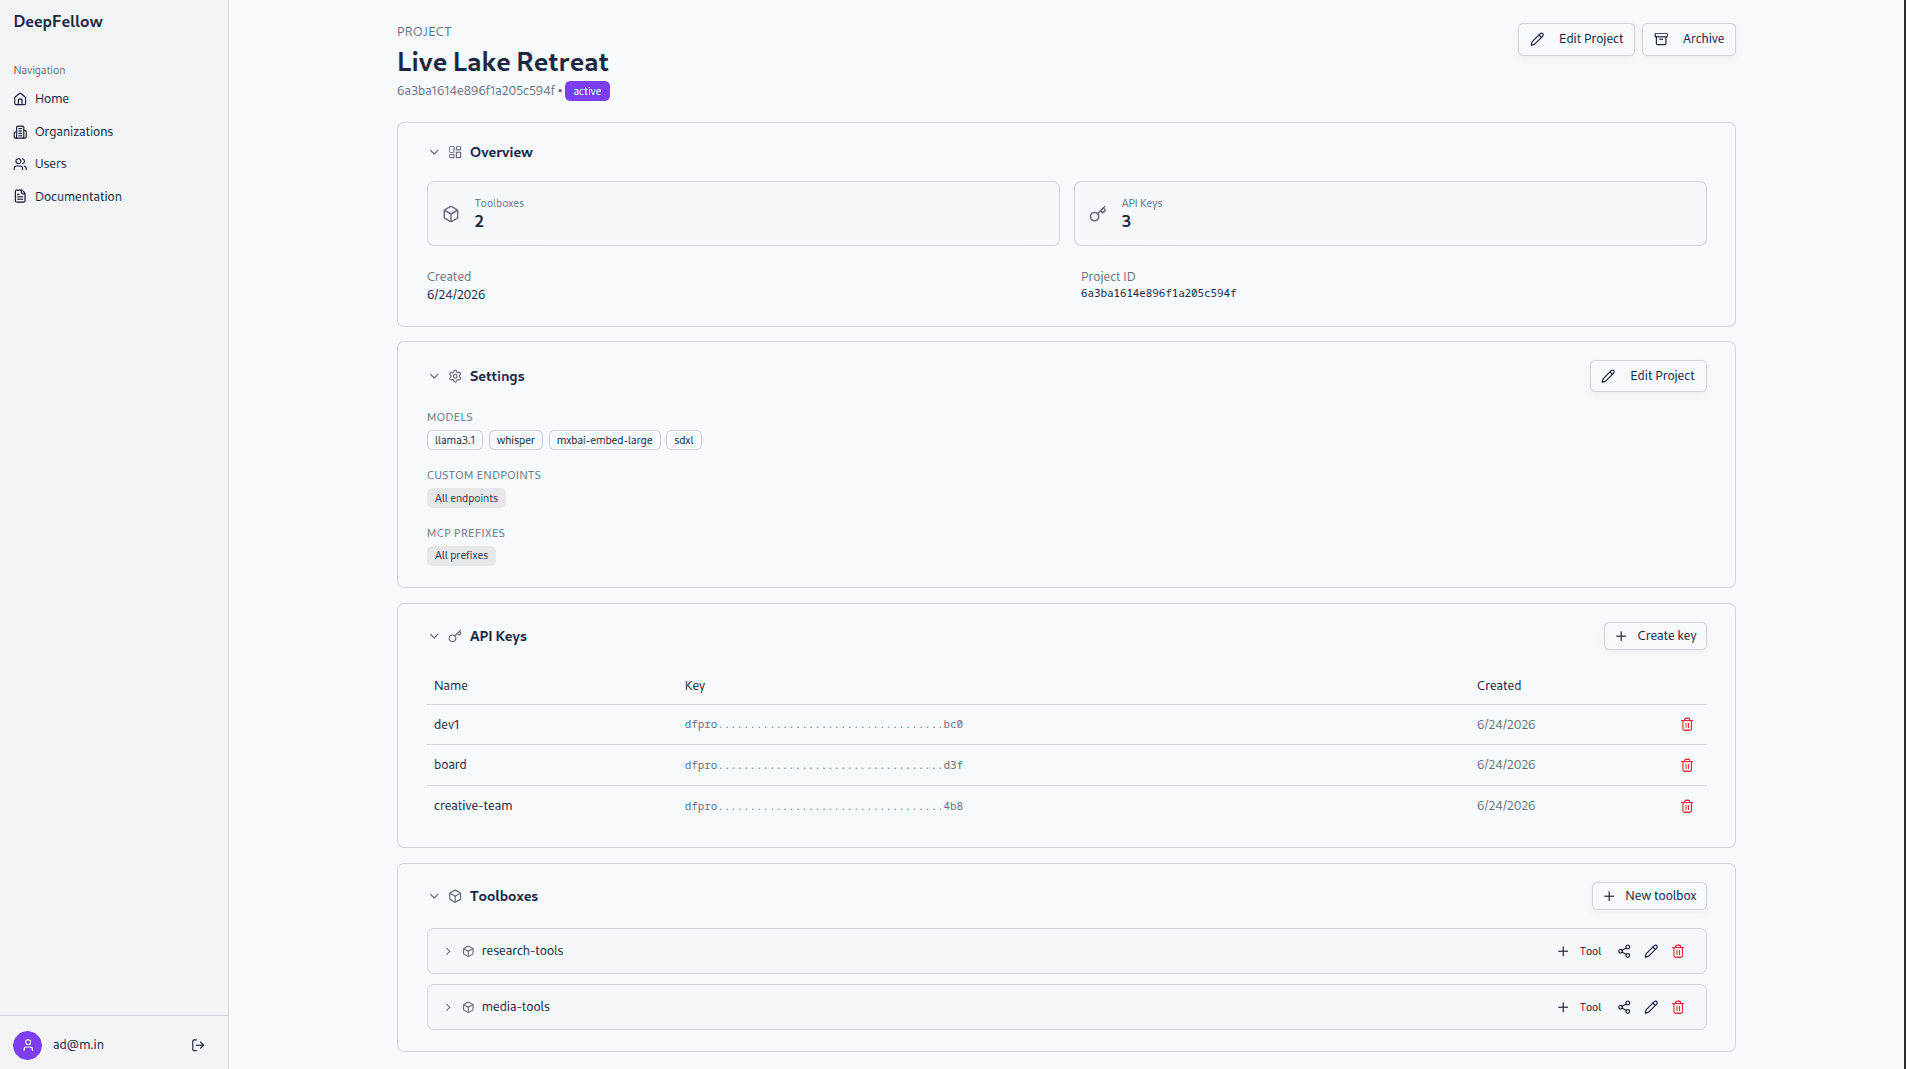Delete the media-tools toolbox
The width and height of the screenshot is (1906, 1069).
[x=1678, y=1008]
